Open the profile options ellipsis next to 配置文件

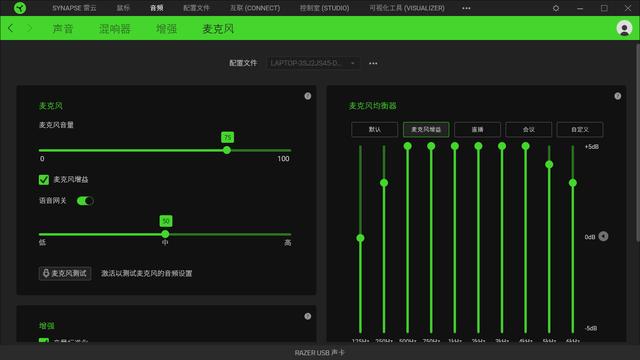point(373,63)
